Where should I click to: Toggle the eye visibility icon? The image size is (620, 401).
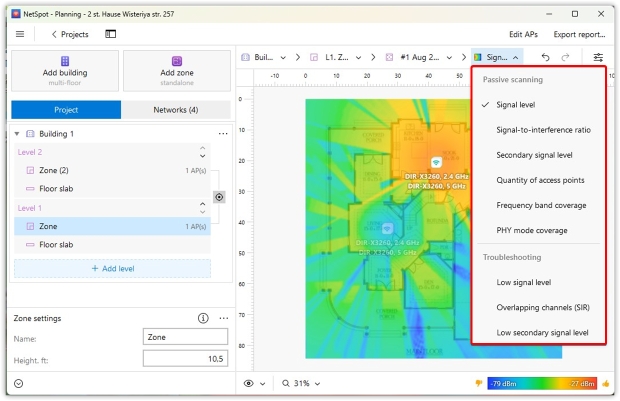248,384
